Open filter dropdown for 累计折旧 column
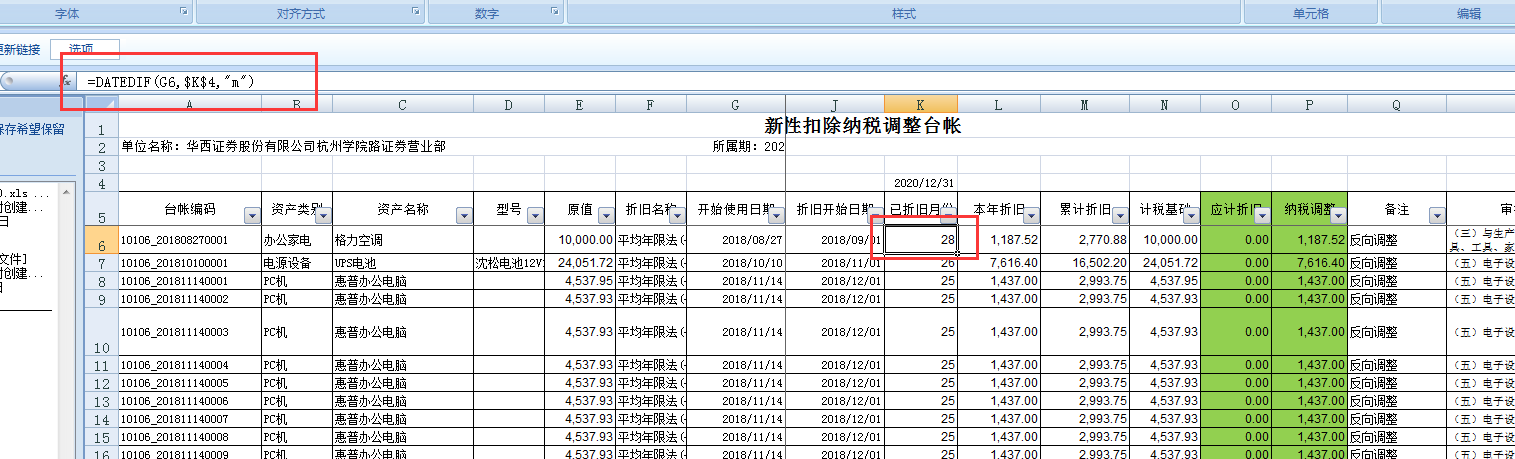 point(1117,215)
